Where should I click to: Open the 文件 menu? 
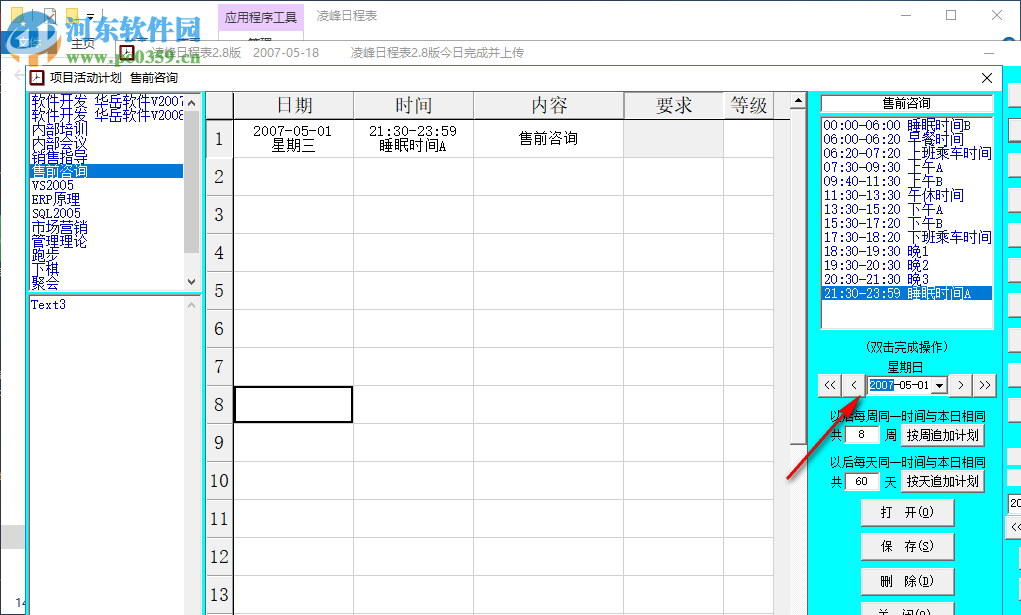(32, 43)
